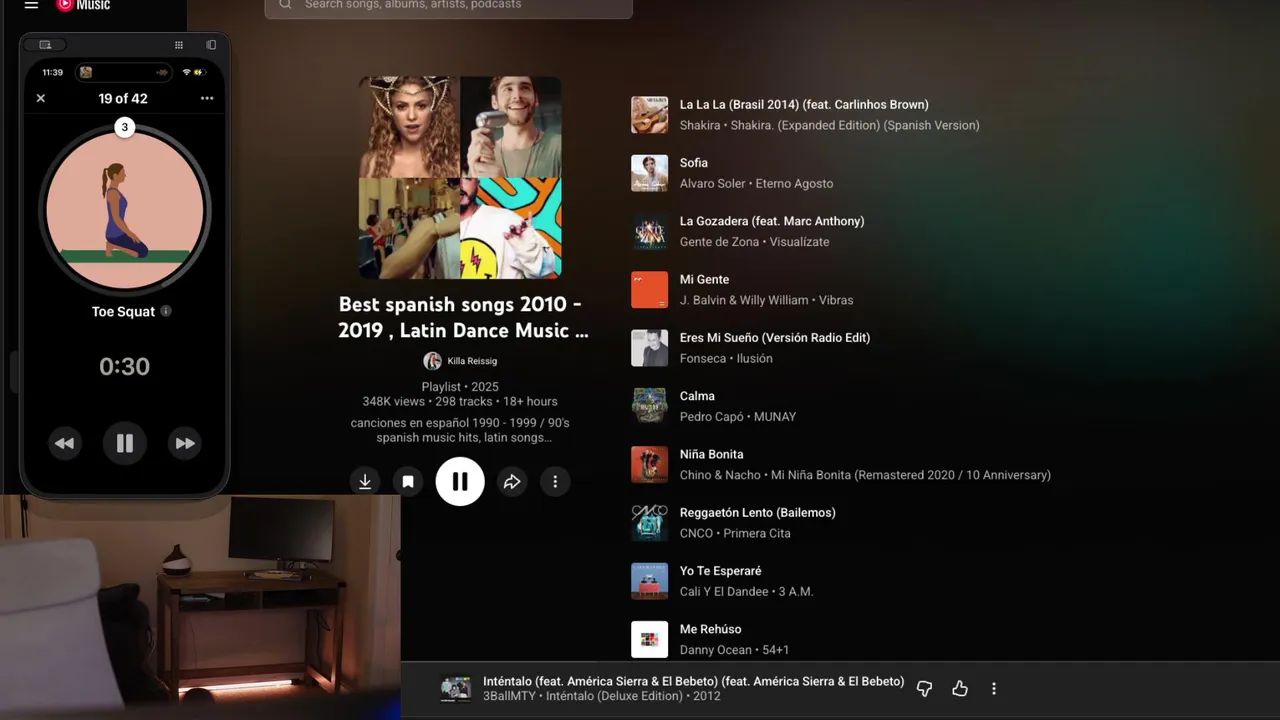The image size is (1280, 720).
Task: Click the Calma album thumbnail
Action: [649, 406]
